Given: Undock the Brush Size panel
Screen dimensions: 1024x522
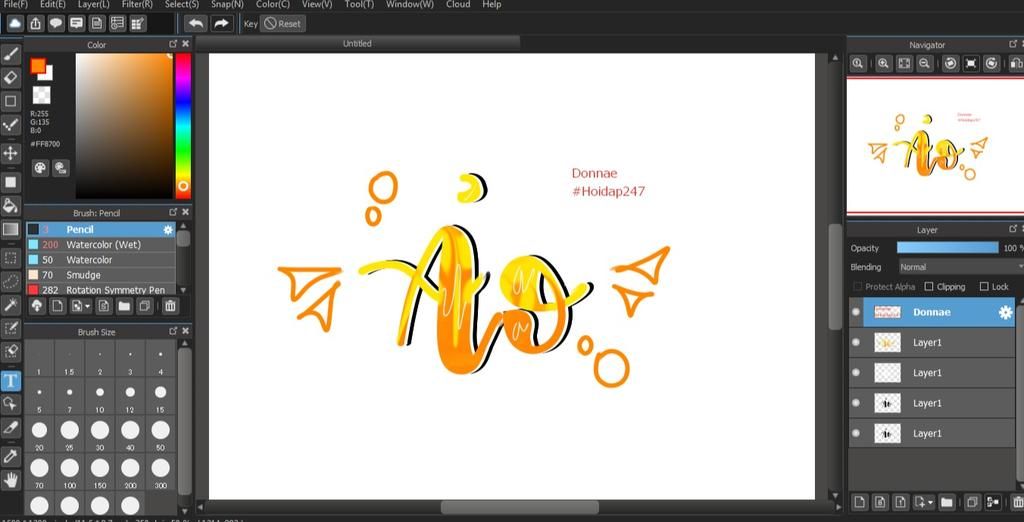Looking at the screenshot, I should point(173,331).
